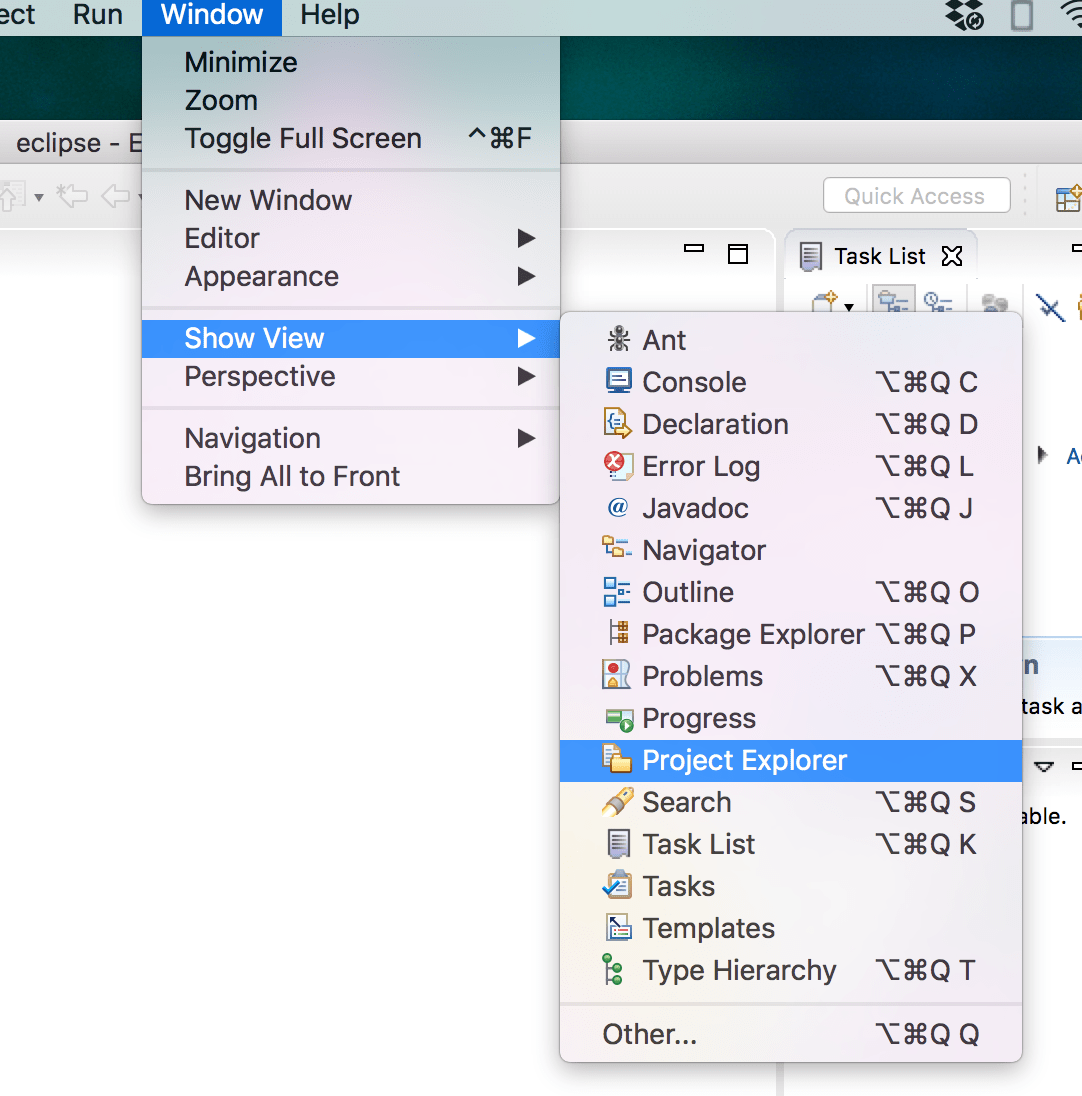Click the Error Log red icon
Screen dimensions: 1082x1096
(617, 466)
